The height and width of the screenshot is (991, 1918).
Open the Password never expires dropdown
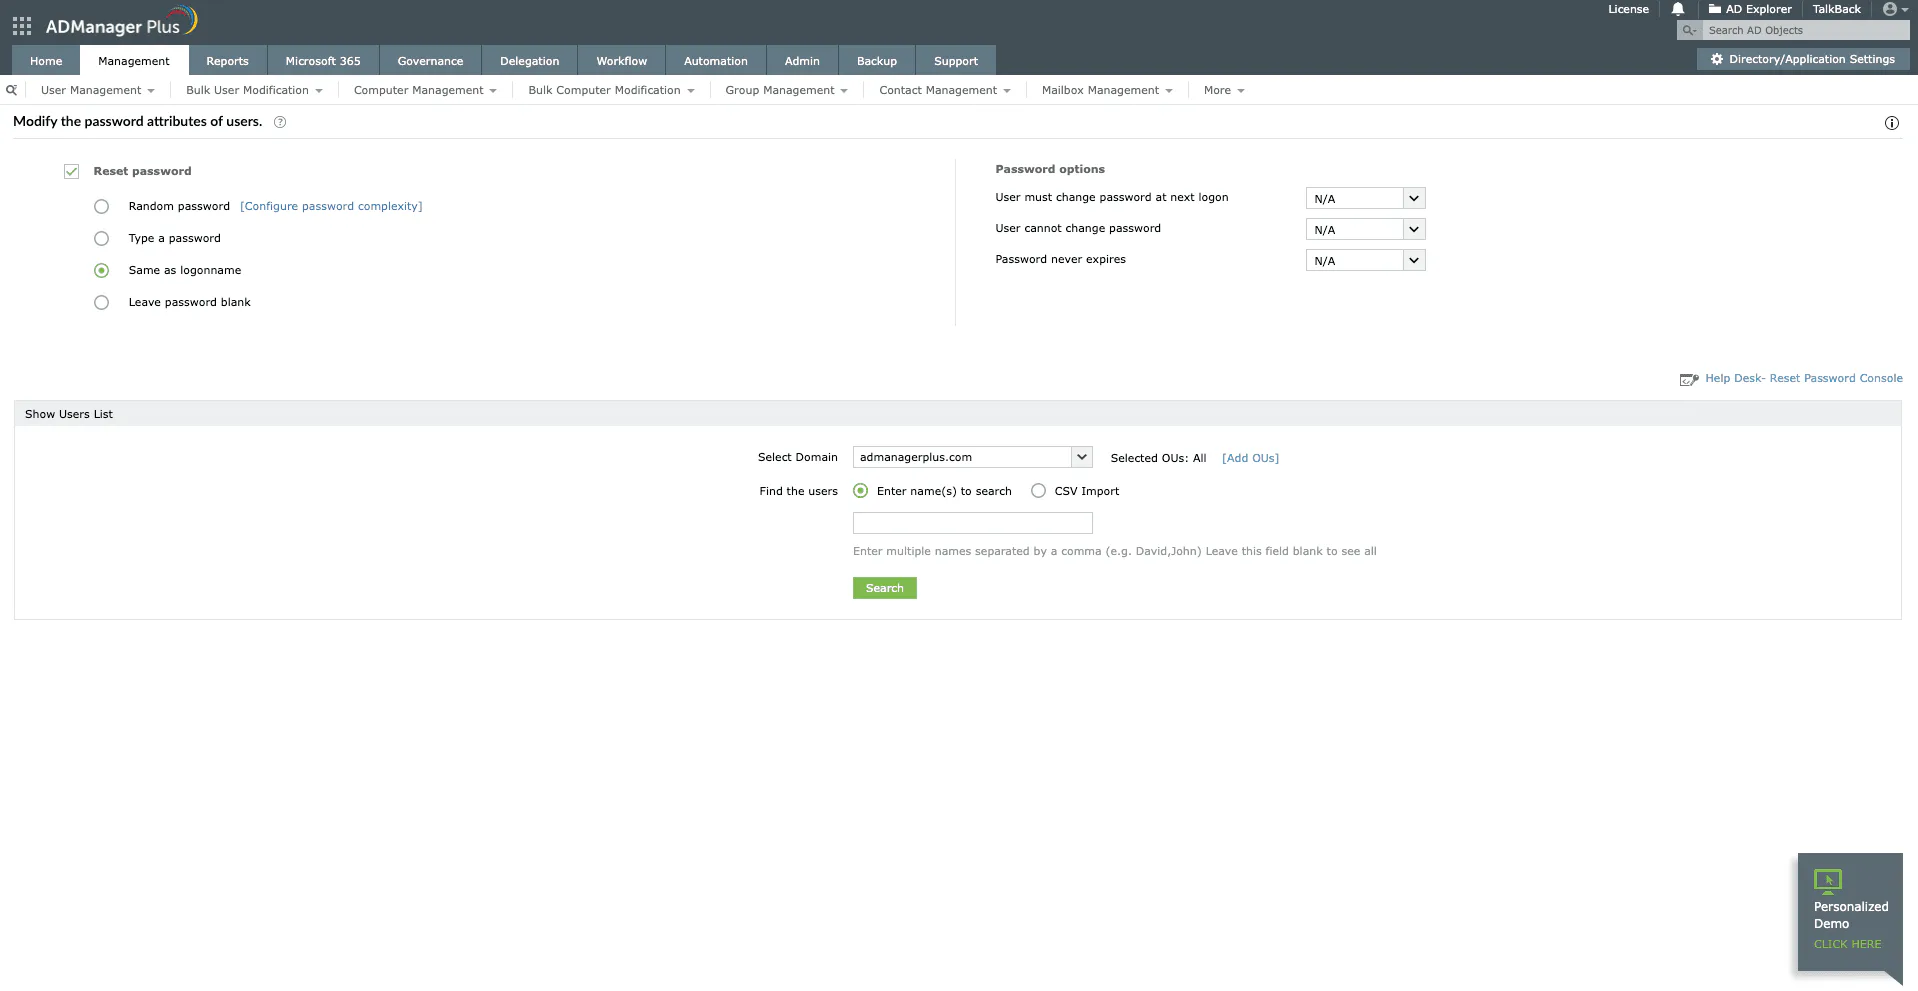(x=1412, y=260)
